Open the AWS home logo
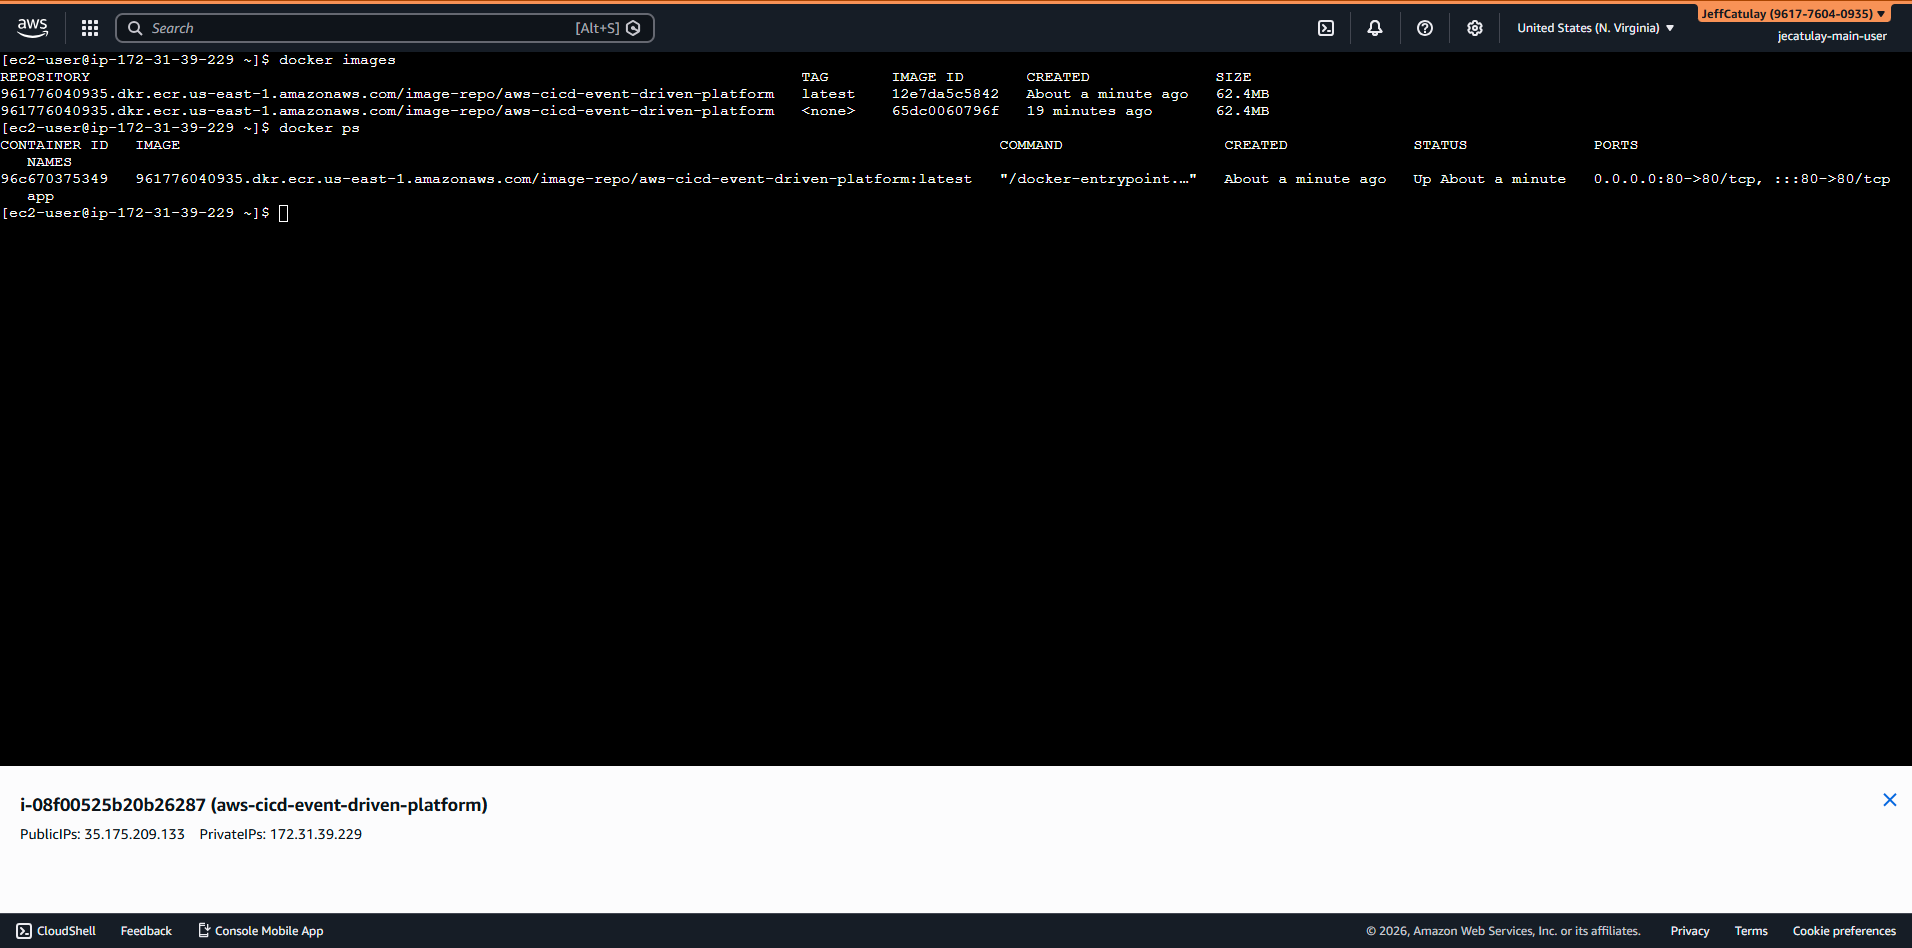1912x948 pixels. [x=32, y=28]
